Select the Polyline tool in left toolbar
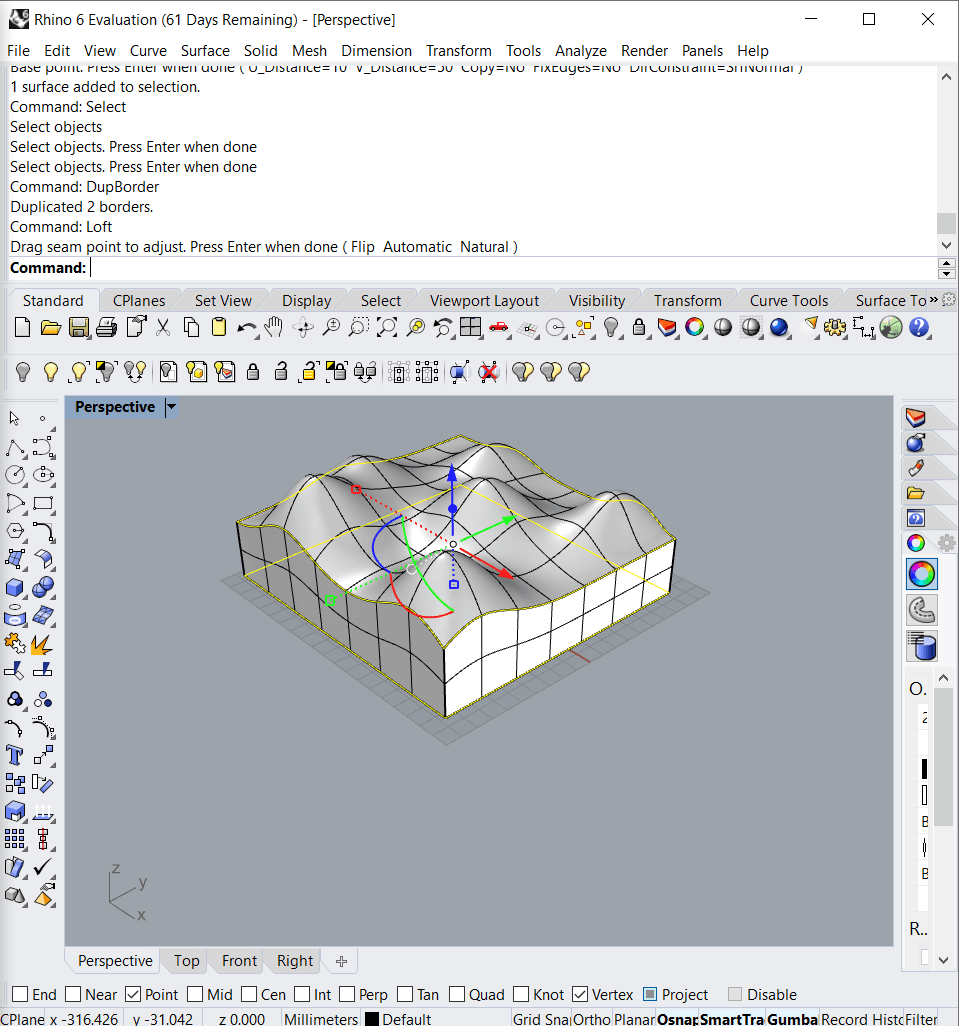Viewport: 959px width, 1026px height. [15, 447]
